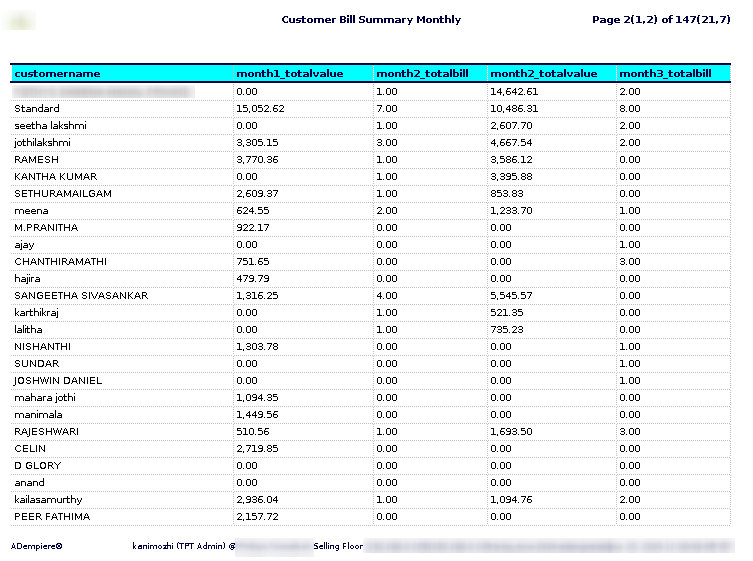Click the 2,719.85 value for CELIN
Screen dimensions: 753x561
point(257,449)
